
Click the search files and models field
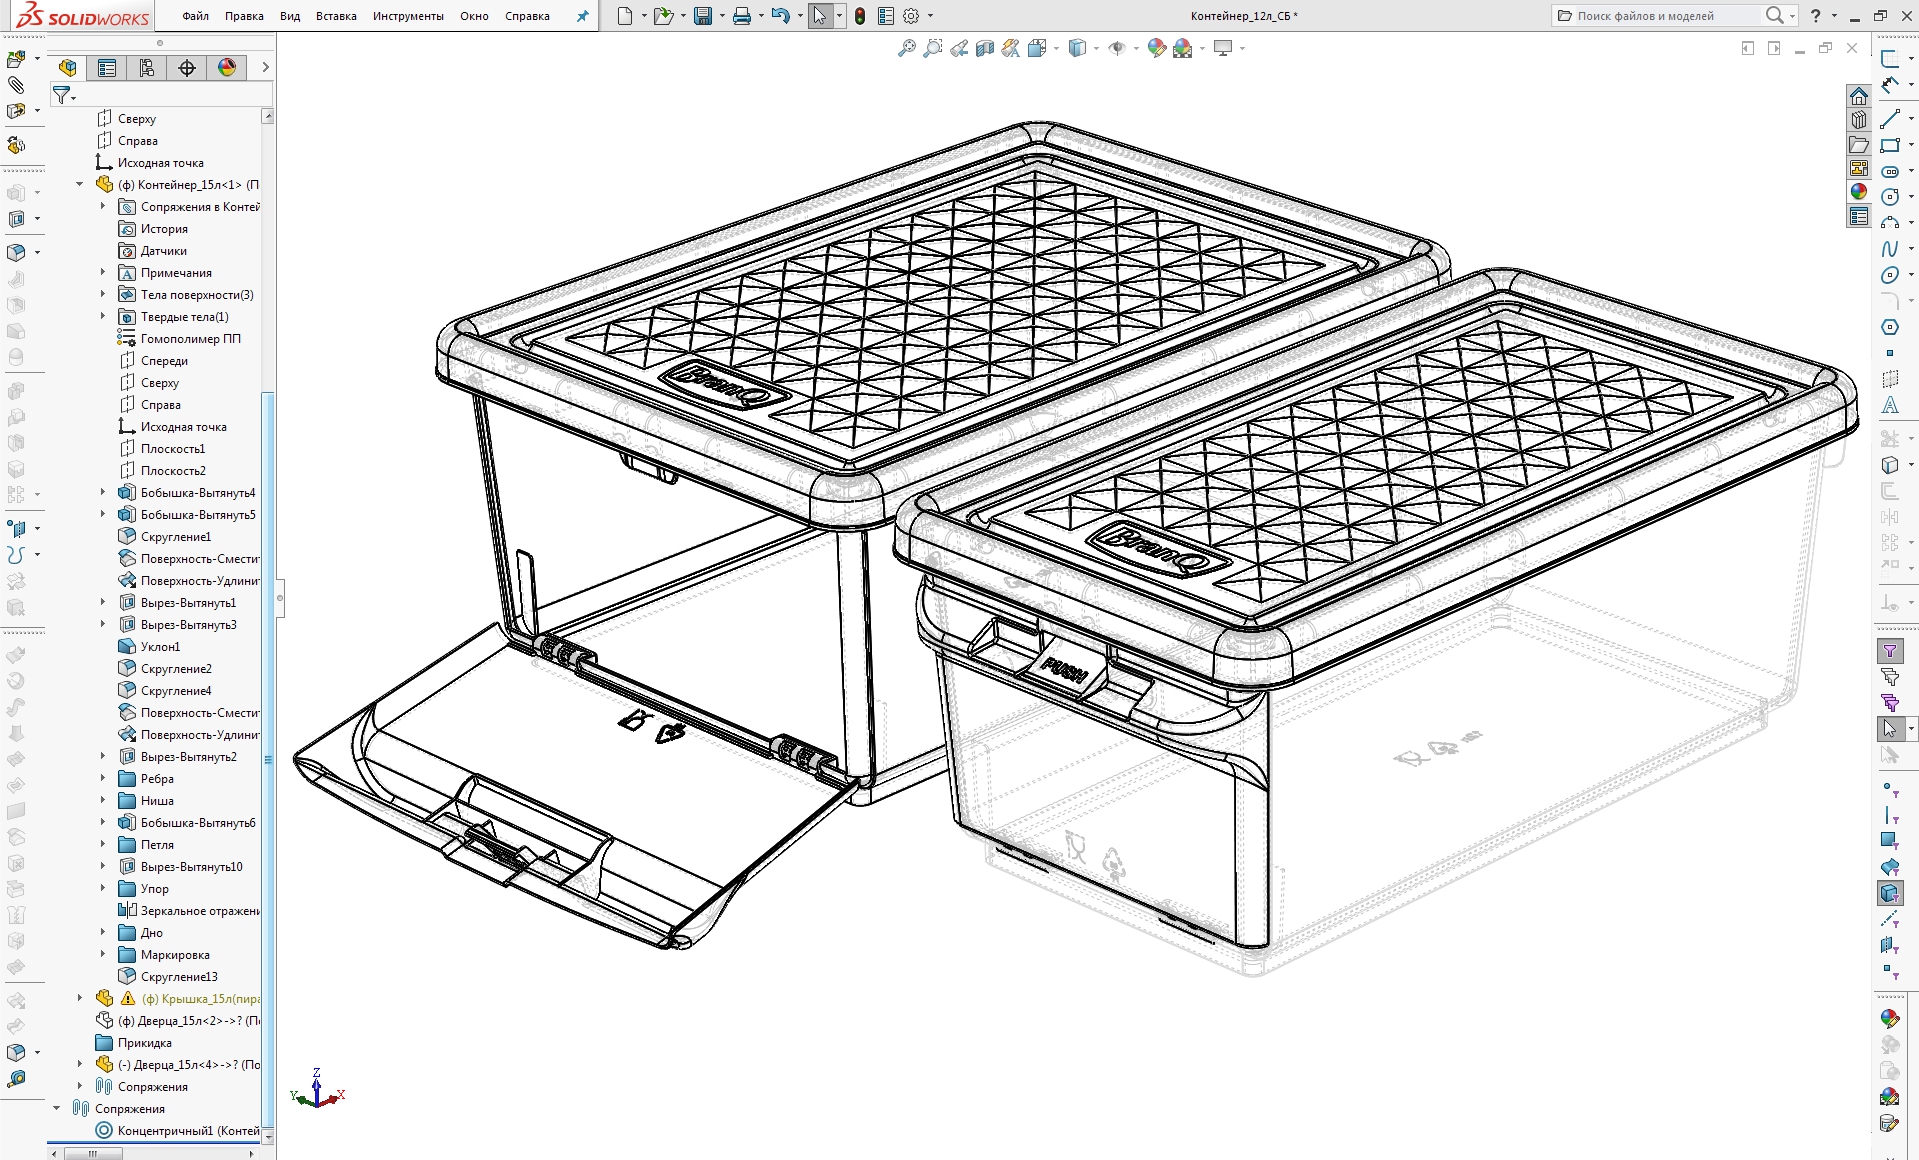point(1665,16)
